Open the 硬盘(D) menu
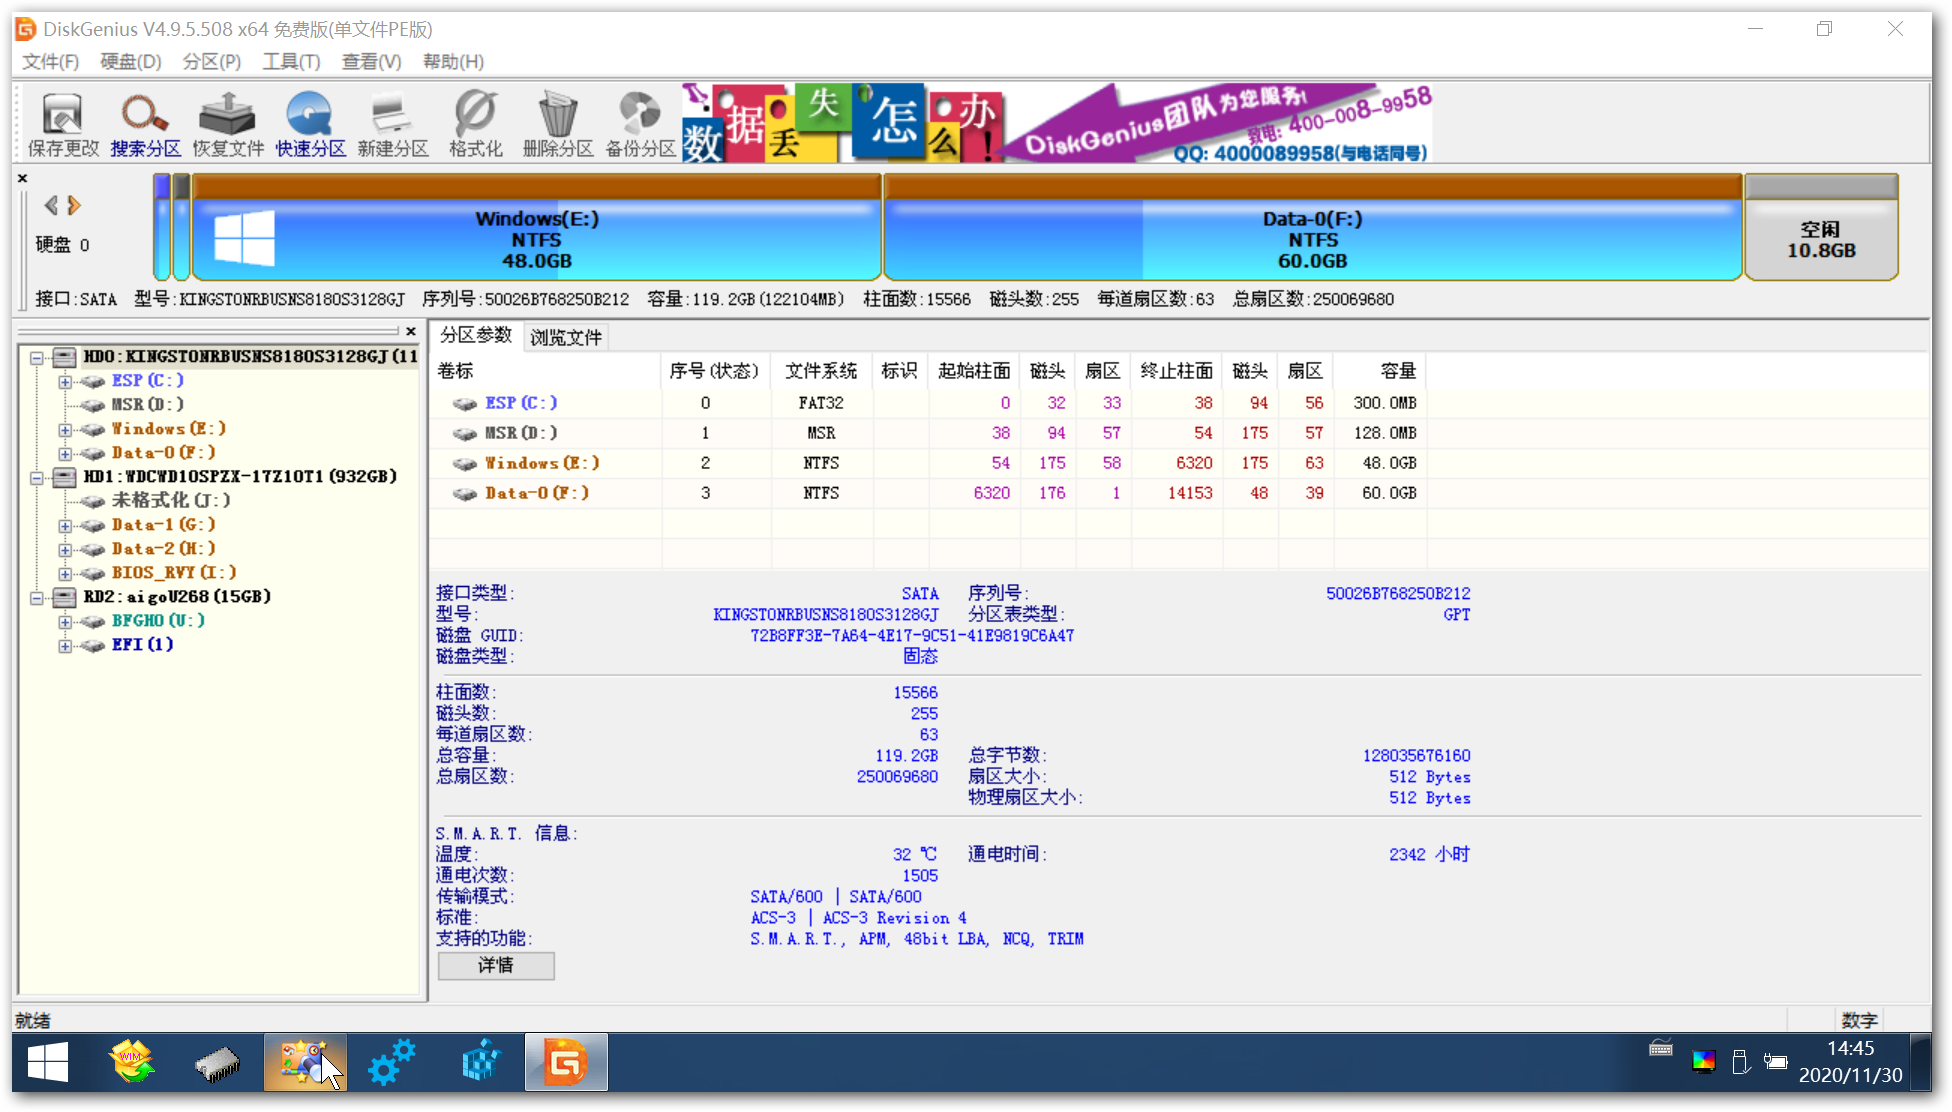The image size is (1952, 1112). click(x=130, y=62)
